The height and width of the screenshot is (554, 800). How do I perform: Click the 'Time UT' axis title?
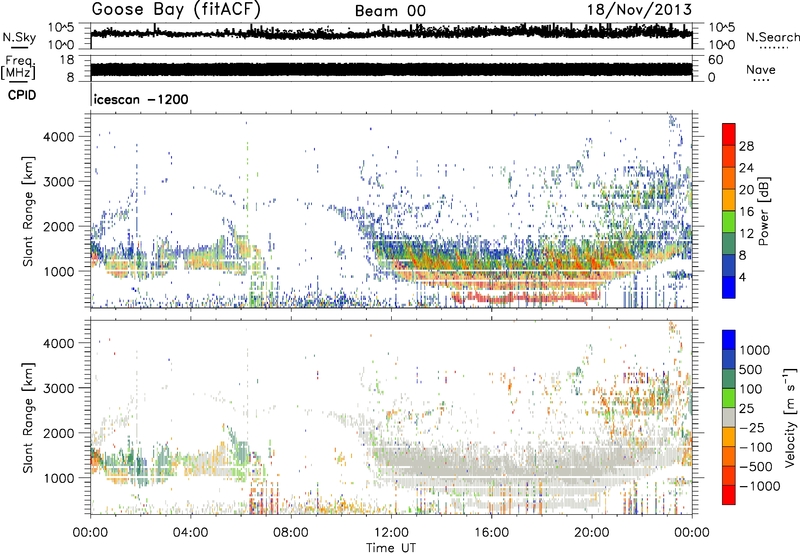click(x=391, y=548)
